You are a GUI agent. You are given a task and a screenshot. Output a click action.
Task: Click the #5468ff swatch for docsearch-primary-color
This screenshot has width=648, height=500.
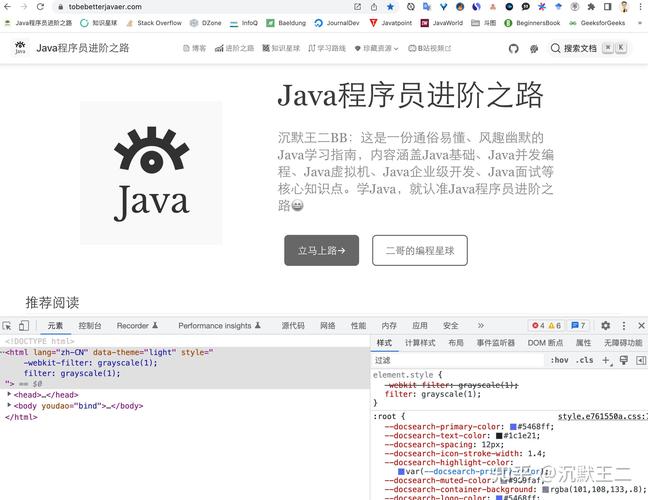click(x=513, y=427)
